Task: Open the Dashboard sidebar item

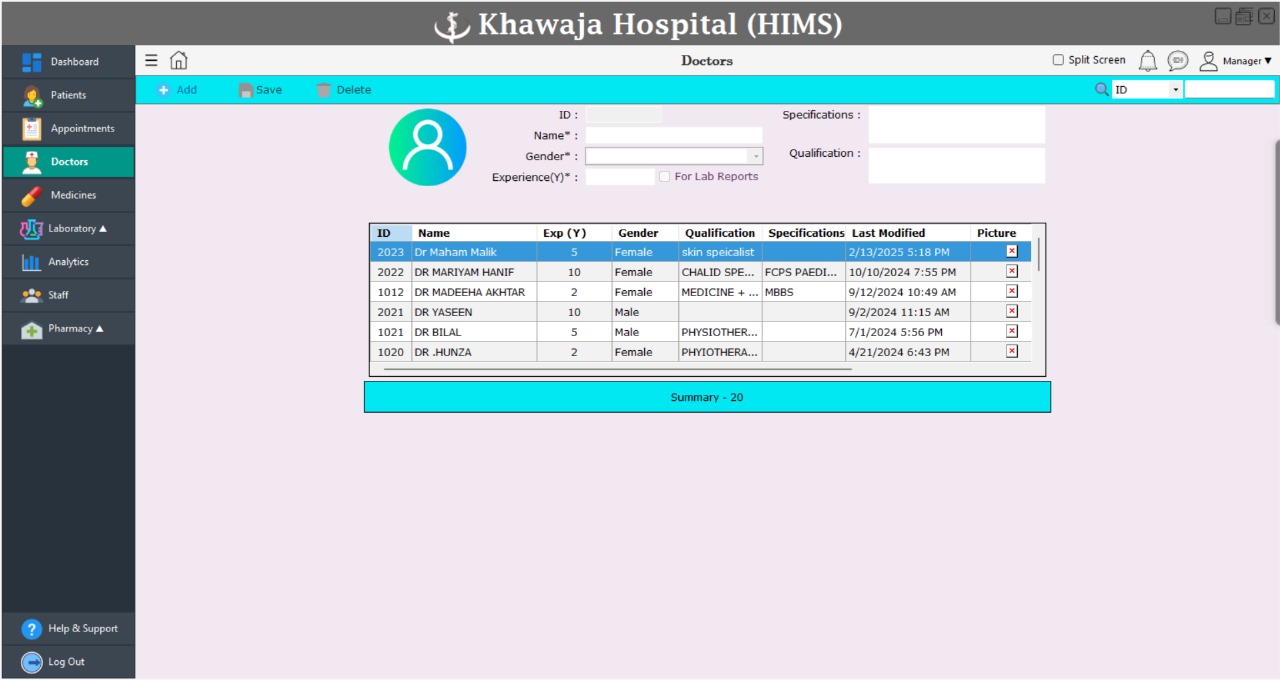Action: pyautogui.click(x=68, y=62)
